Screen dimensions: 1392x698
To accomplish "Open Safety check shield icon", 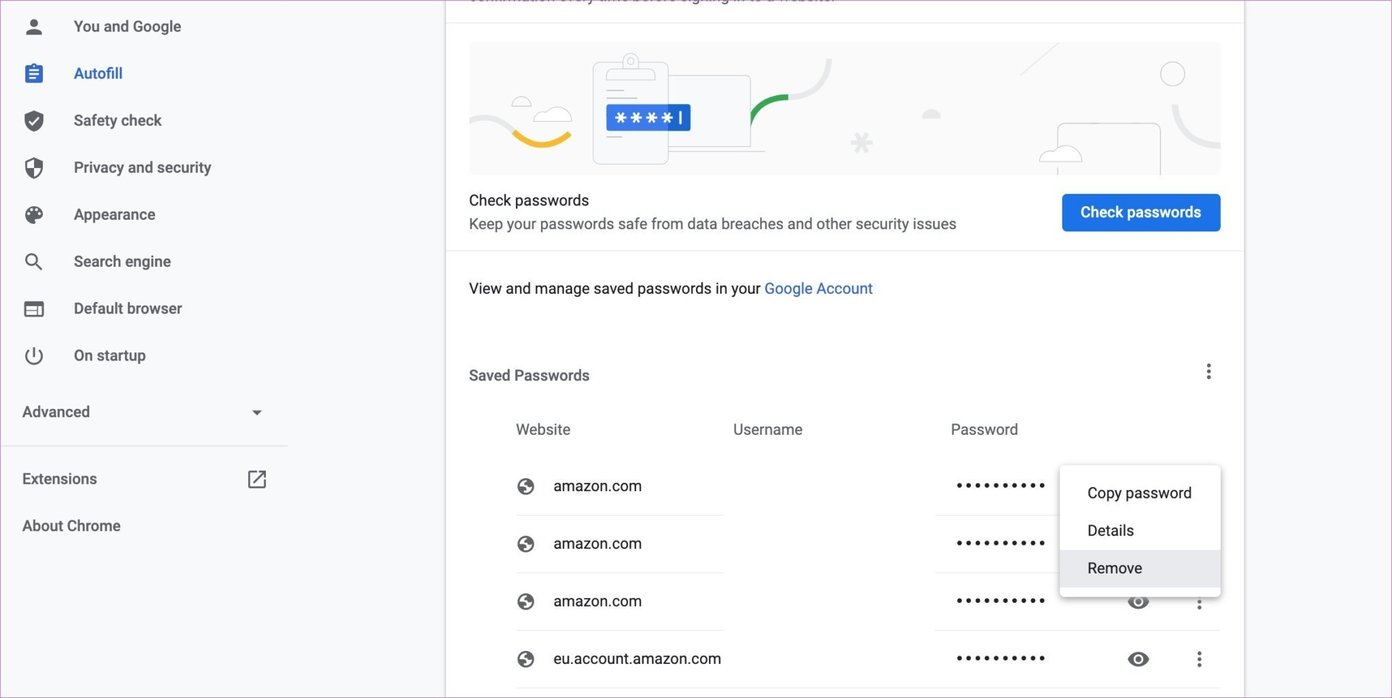I will pyautogui.click(x=34, y=121).
